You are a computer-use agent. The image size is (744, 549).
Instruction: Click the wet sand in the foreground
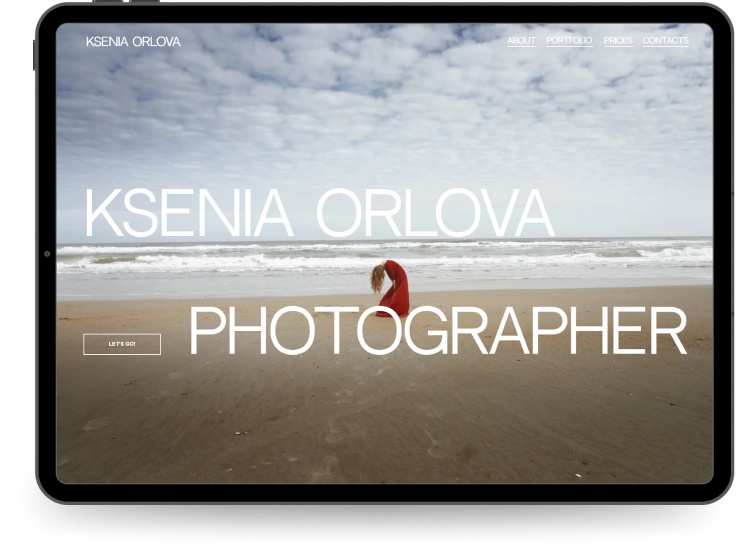[x=380, y=430]
